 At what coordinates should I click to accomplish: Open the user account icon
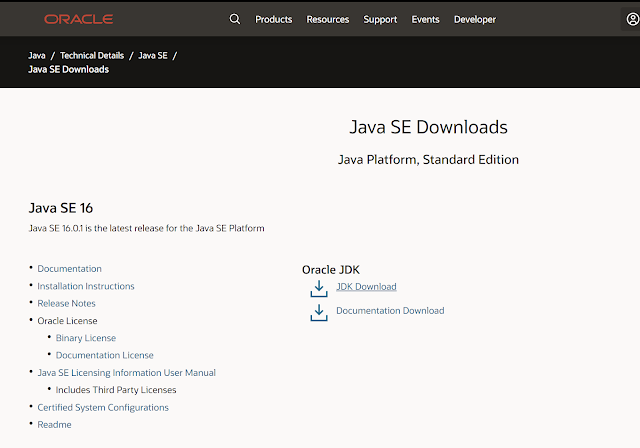click(x=632, y=19)
